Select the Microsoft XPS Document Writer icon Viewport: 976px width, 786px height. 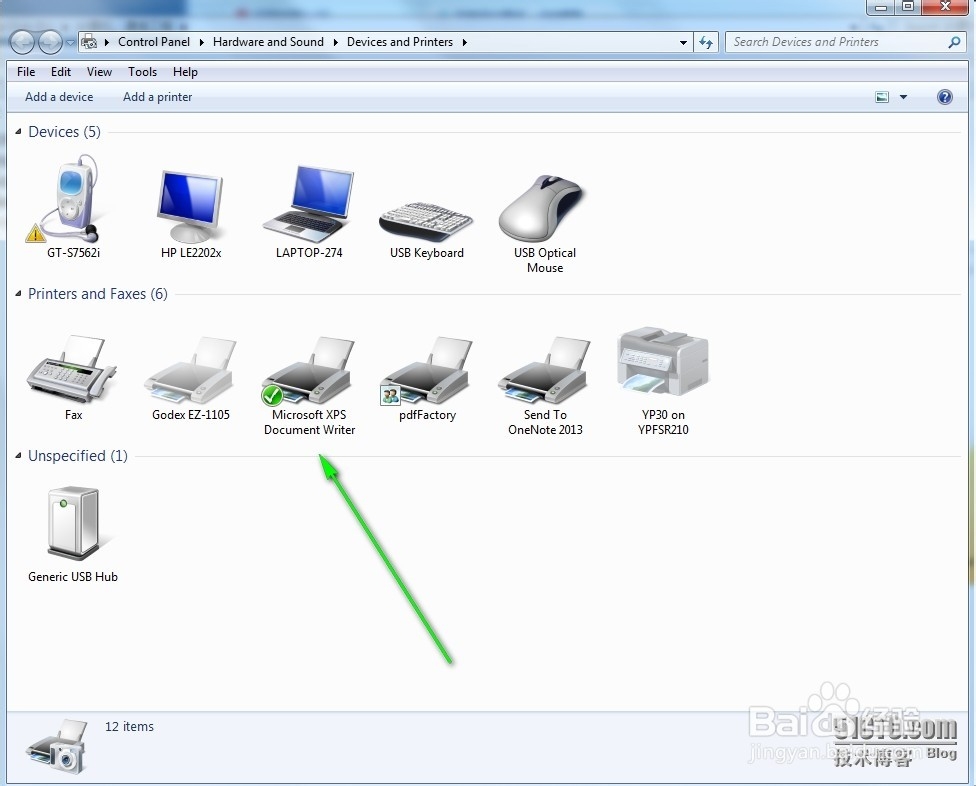(308, 371)
